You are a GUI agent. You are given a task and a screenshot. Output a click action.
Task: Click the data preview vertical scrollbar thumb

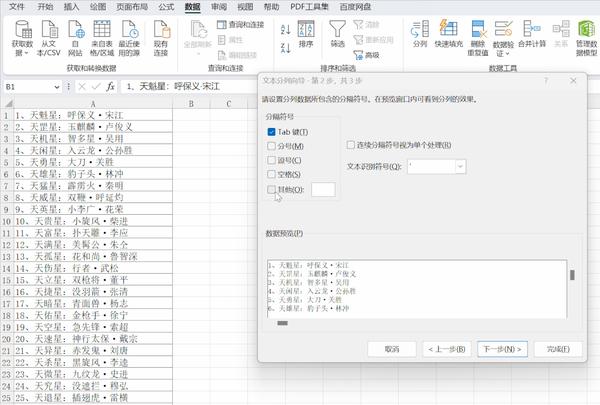coord(572,275)
